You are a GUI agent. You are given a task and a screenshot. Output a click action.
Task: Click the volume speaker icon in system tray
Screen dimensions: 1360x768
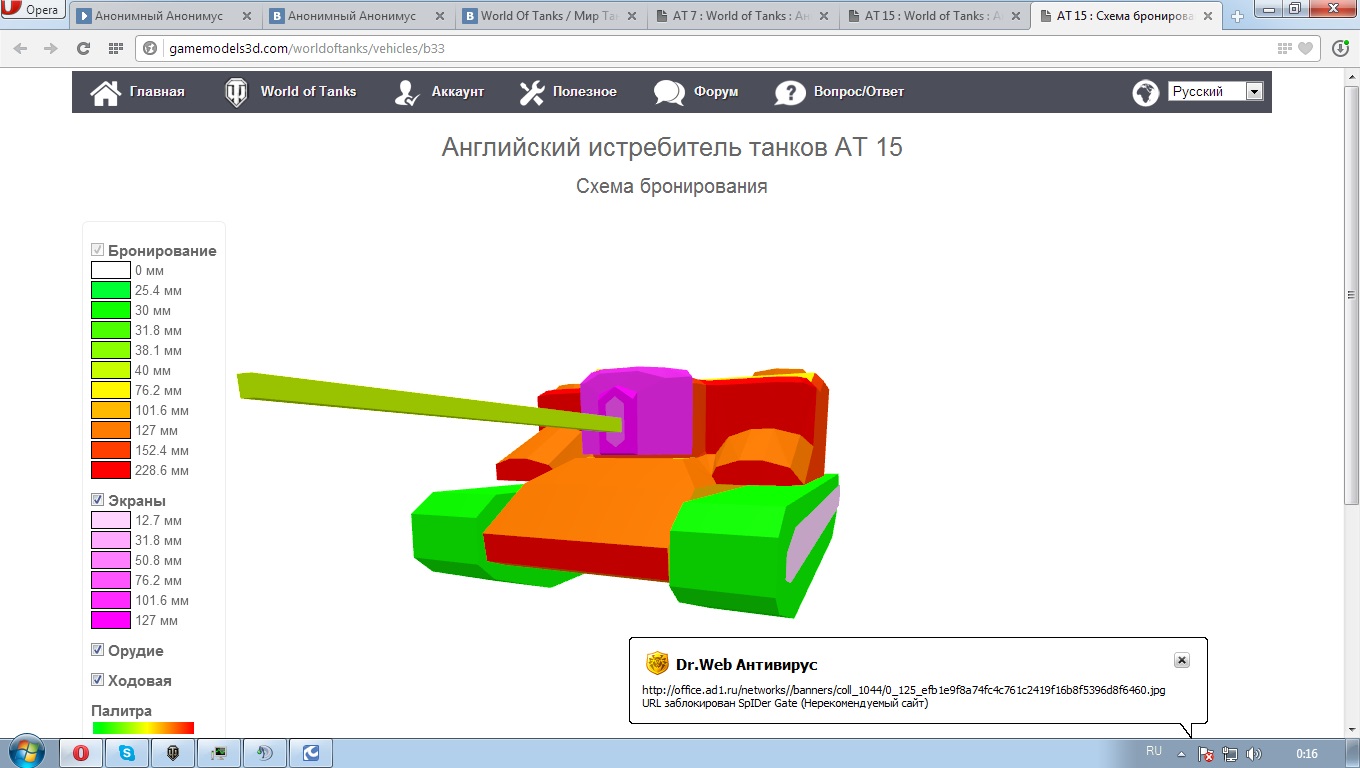pyautogui.click(x=1253, y=753)
